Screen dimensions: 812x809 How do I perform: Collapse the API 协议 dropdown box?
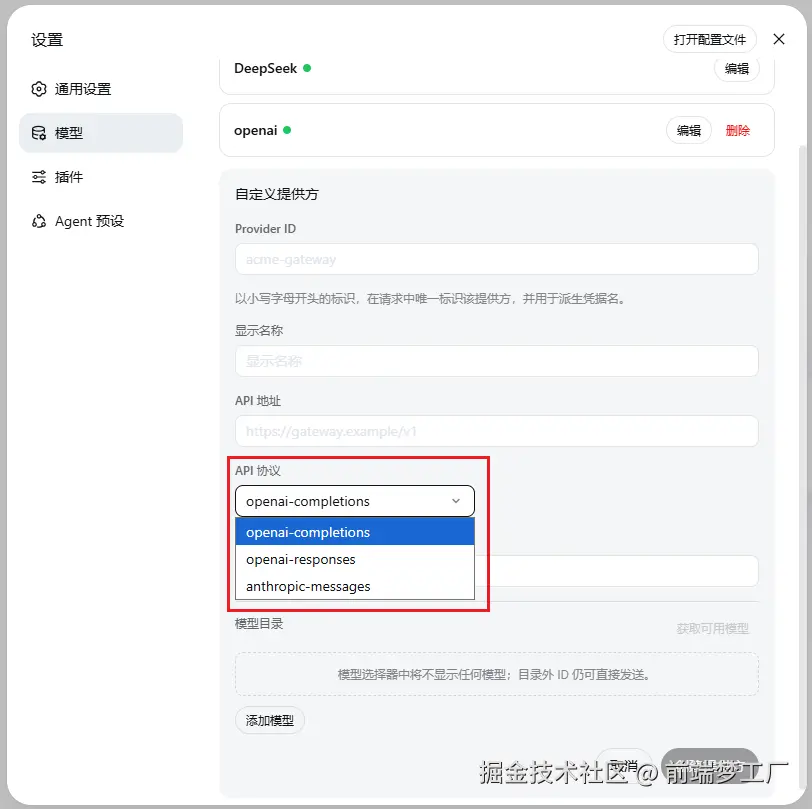pos(355,501)
